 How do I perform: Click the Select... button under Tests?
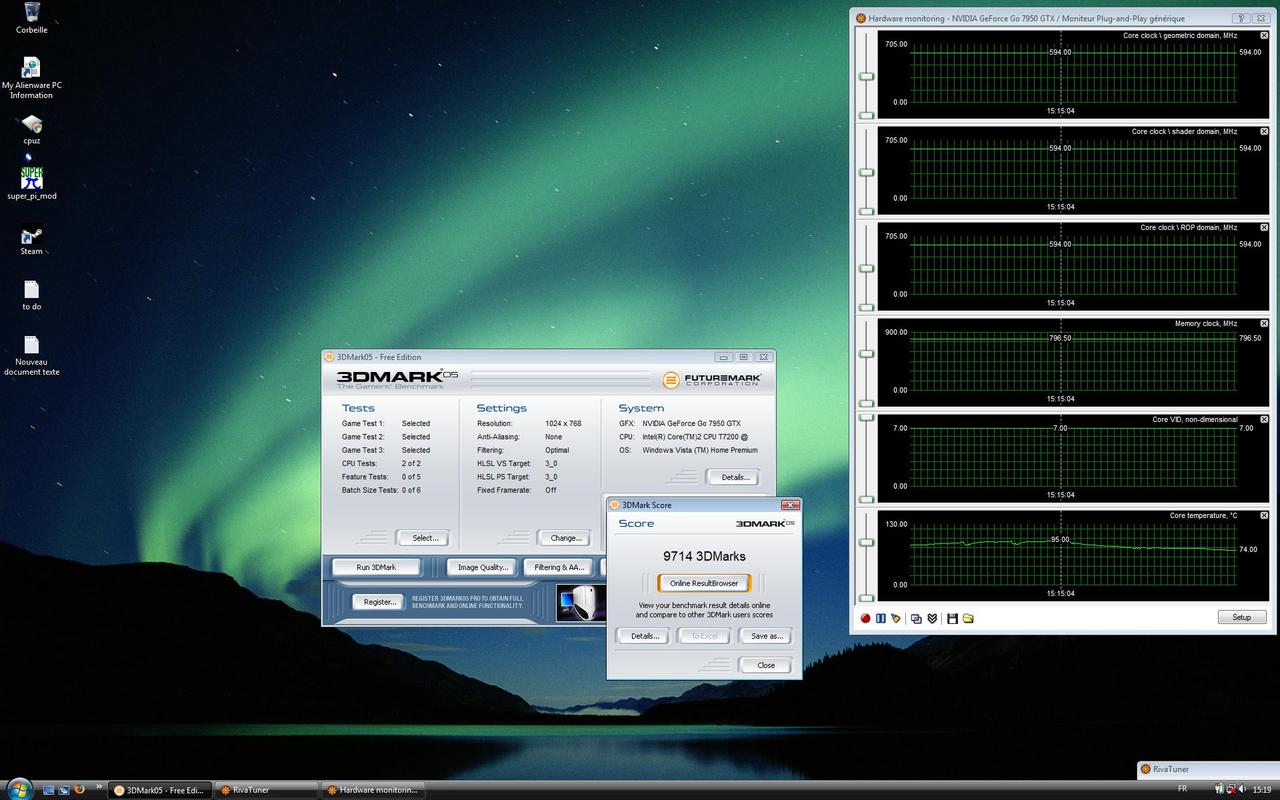pos(425,538)
